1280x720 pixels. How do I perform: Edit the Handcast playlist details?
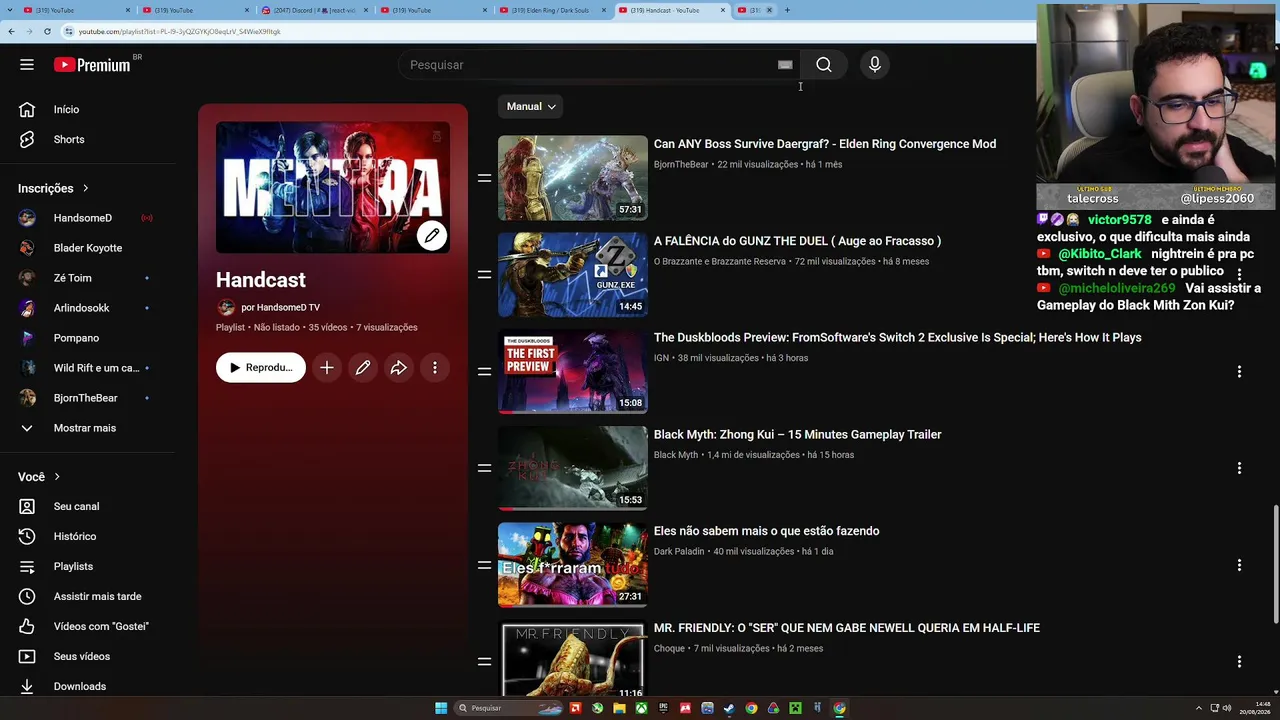pyautogui.click(x=363, y=368)
